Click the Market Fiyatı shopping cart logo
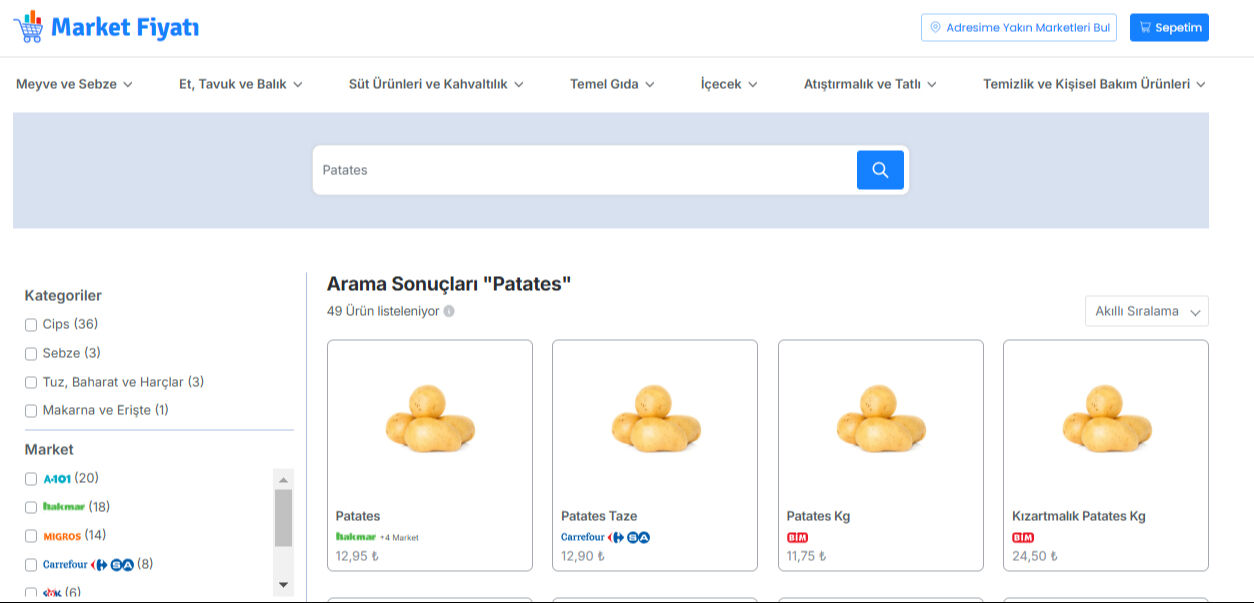Screen dimensions: 1254x603 click(x=28, y=27)
